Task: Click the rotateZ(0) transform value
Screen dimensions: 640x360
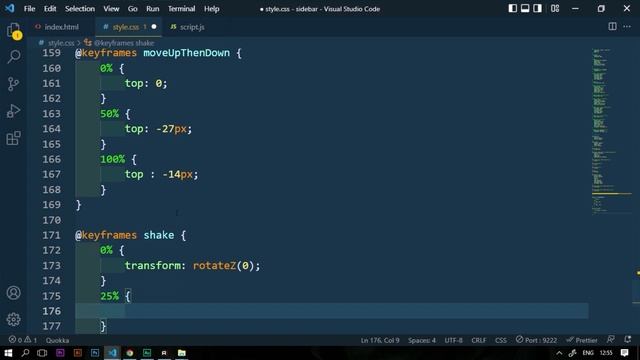Action: pos(223,266)
